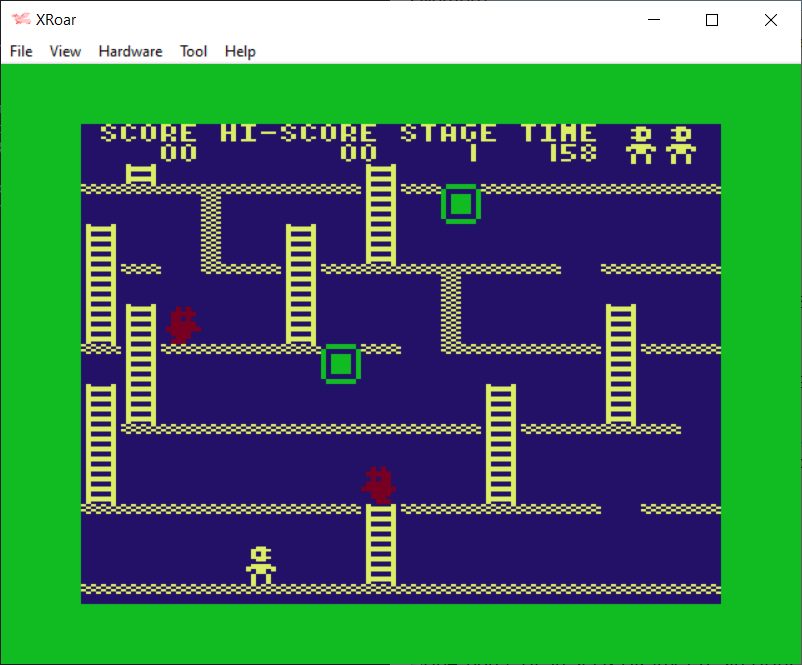Click the red monster on left platform
Screen dimensions: 802x665
(182, 325)
